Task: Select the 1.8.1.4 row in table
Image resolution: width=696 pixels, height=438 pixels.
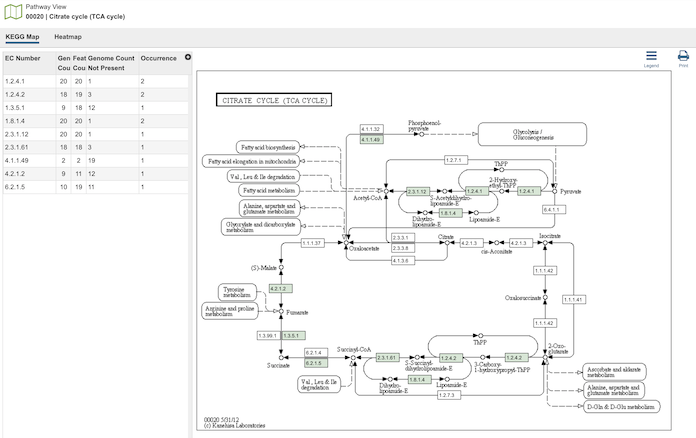Action: pos(96,121)
